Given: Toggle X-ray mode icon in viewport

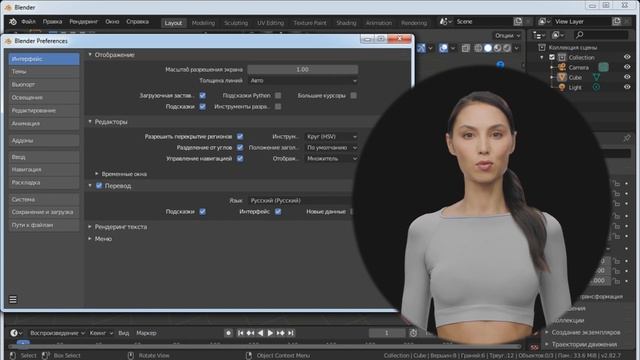Looking at the screenshot, I should (x=466, y=48).
